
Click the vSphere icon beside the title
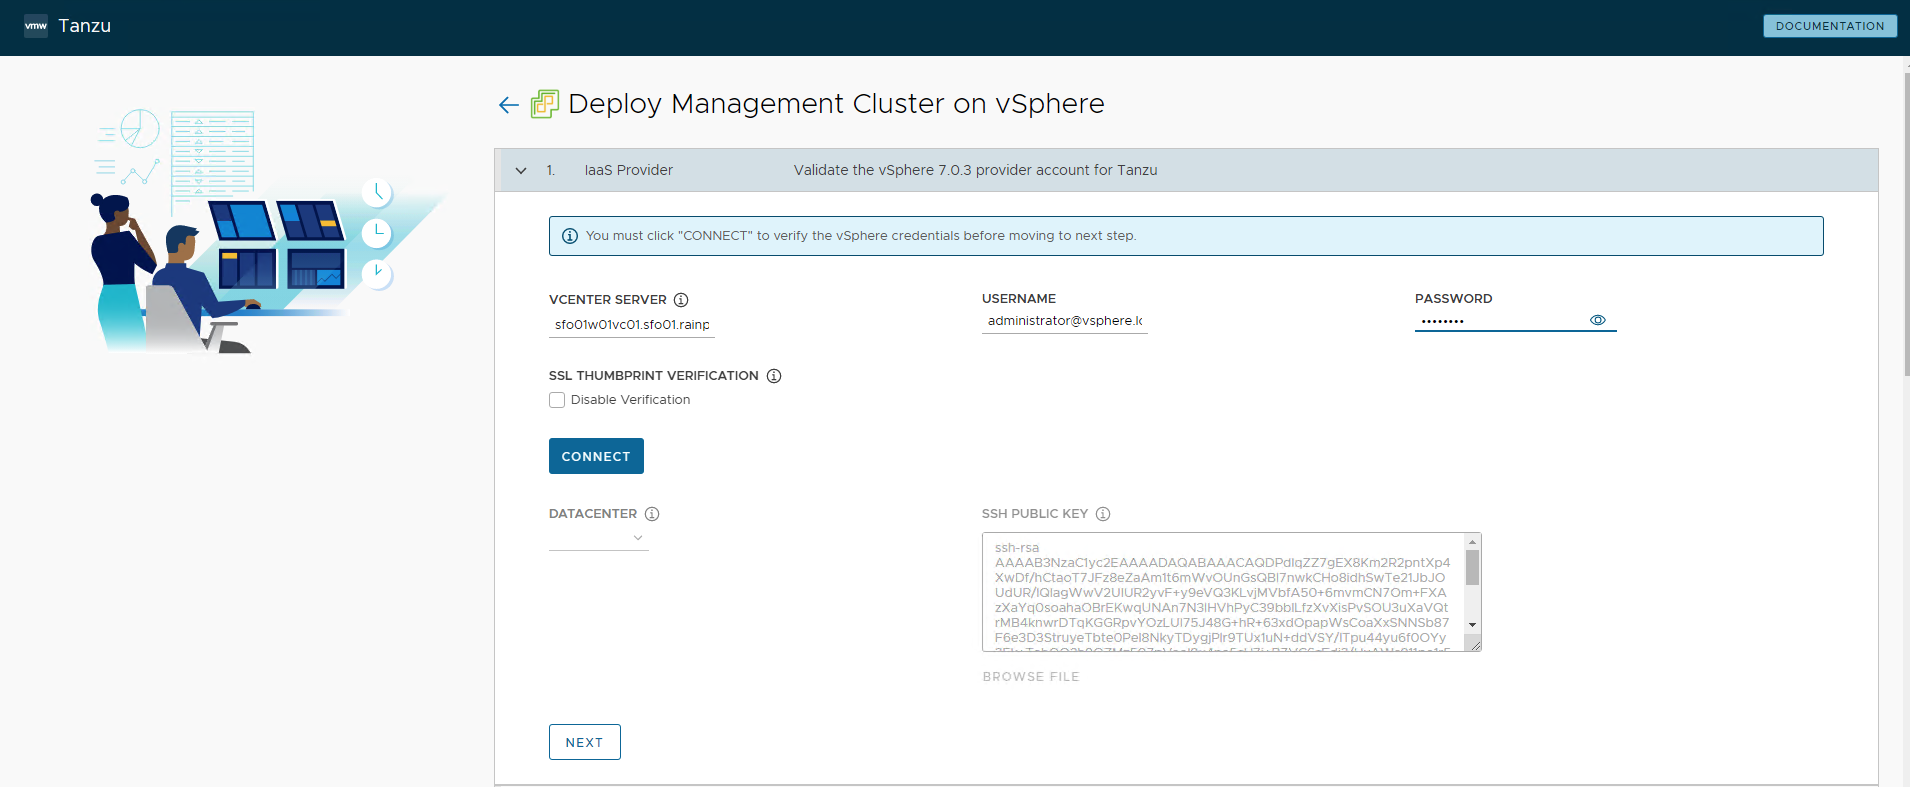(x=544, y=104)
